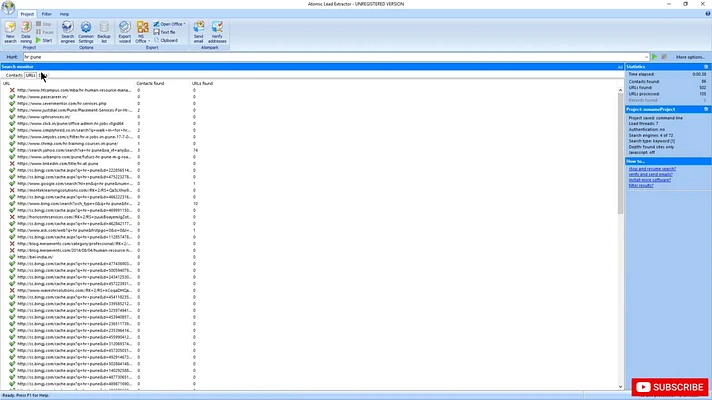Open 'filter results?' help link
Viewport: 712px width, 400px height.
[x=641, y=185]
